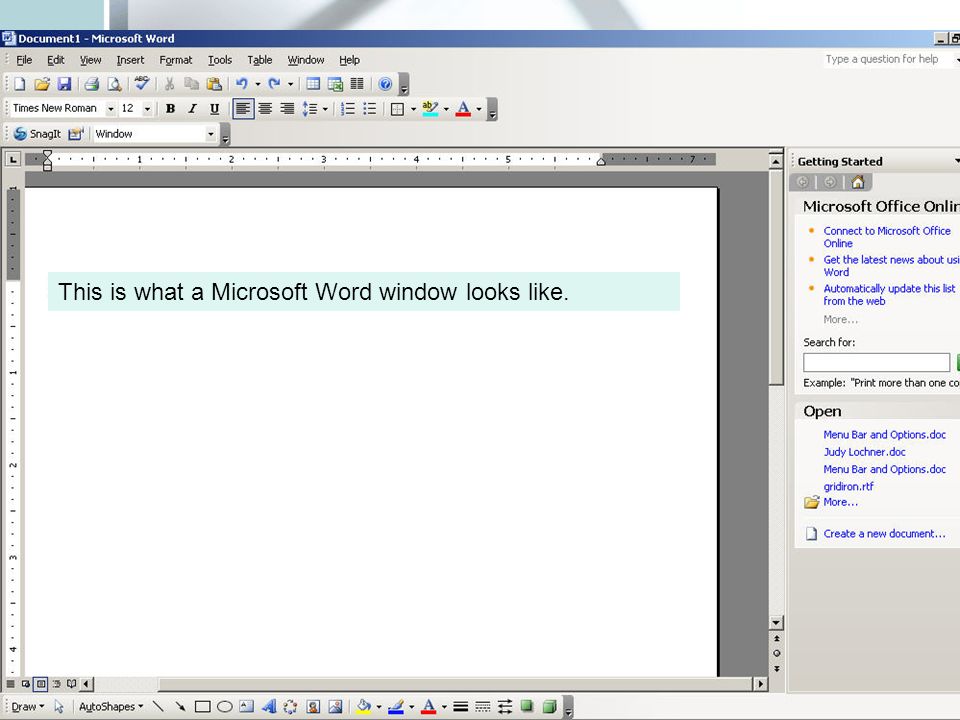Open the font name dropdown

coord(111,109)
